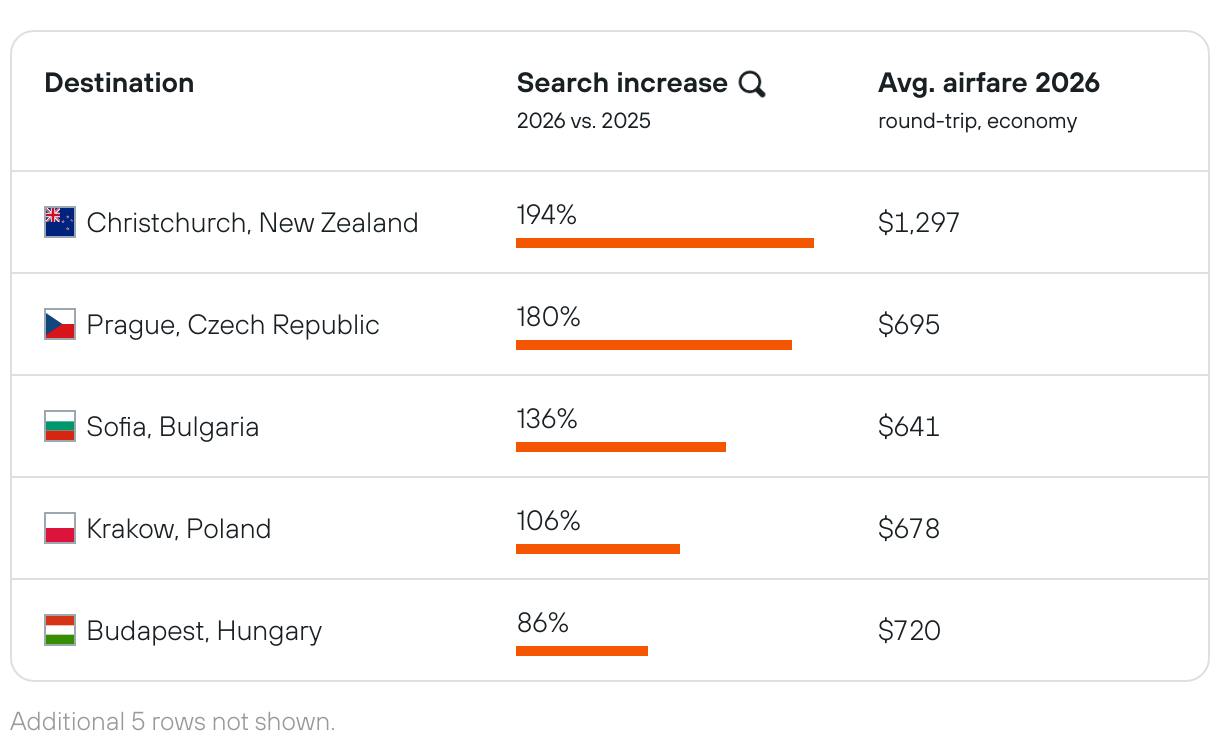The image size is (1220, 748).
Task: Click the Poland flag icon
Action: click(60, 528)
